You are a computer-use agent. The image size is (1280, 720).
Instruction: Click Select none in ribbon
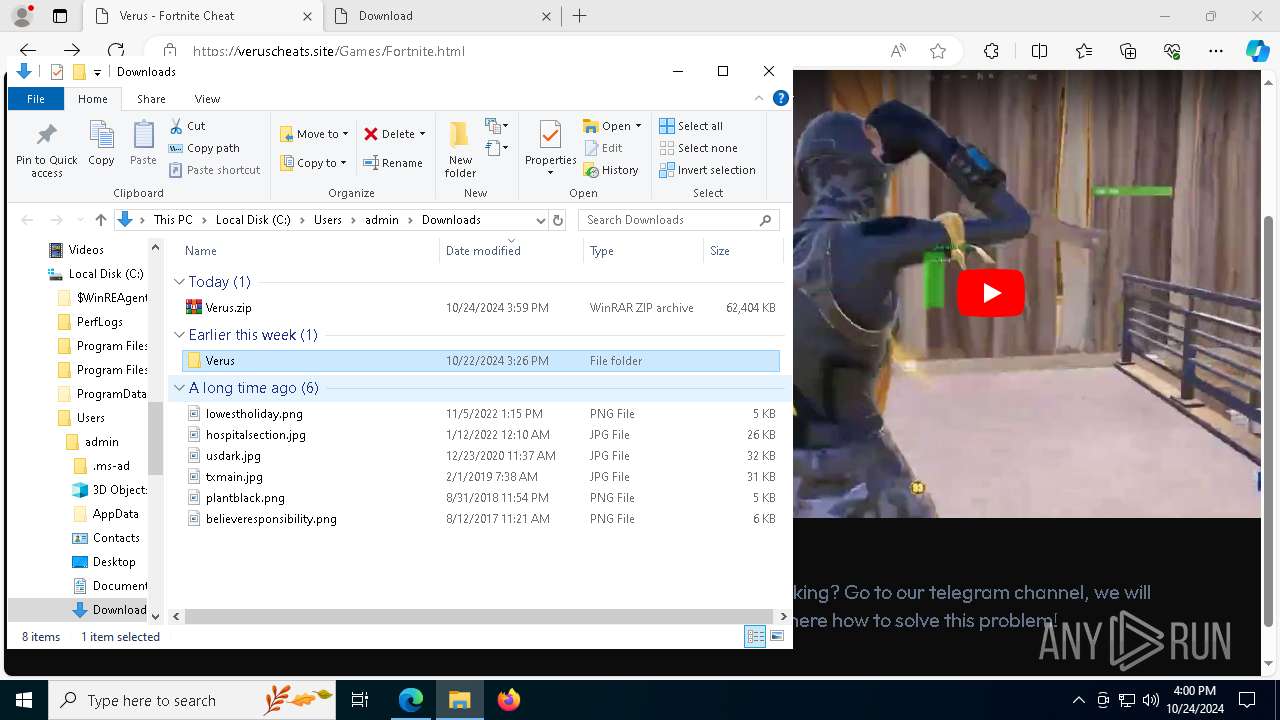click(698, 148)
